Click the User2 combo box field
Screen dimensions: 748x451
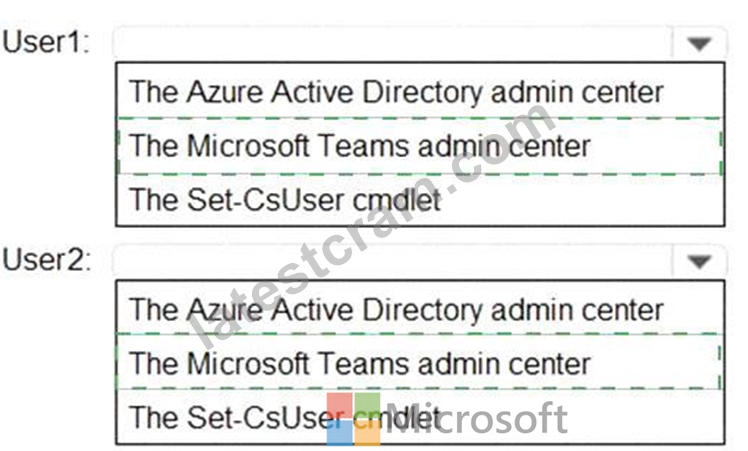click(420, 261)
